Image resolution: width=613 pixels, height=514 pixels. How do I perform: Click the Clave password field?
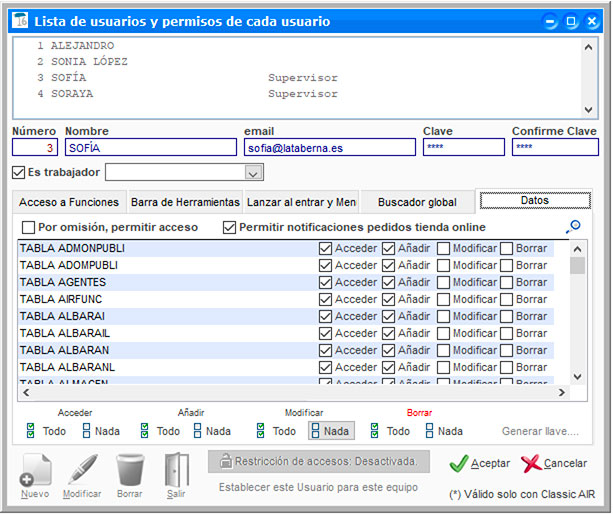464,147
